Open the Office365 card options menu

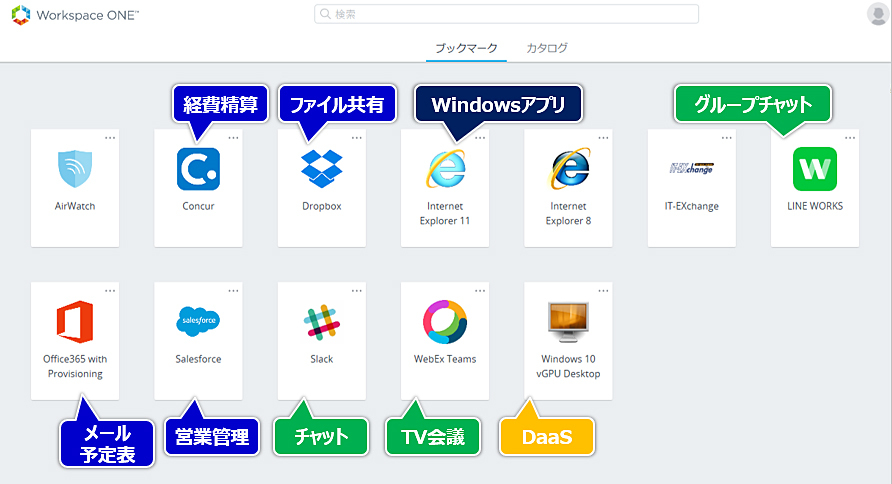(x=110, y=291)
